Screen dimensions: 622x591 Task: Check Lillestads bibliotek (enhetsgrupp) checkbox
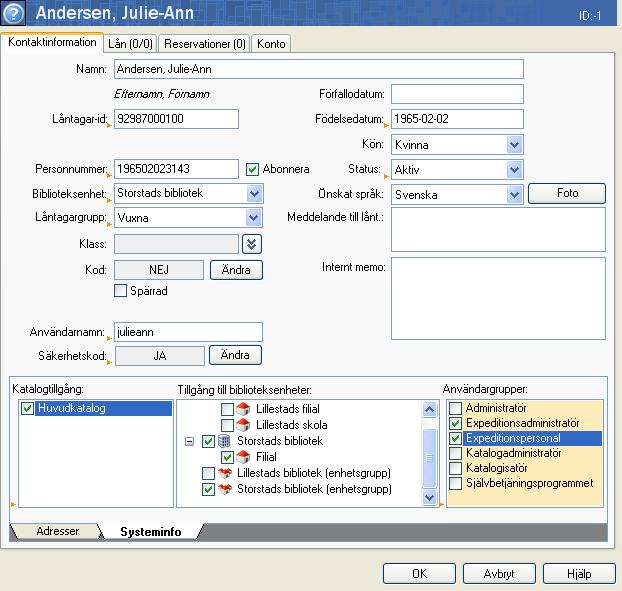click(x=208, y=473)
